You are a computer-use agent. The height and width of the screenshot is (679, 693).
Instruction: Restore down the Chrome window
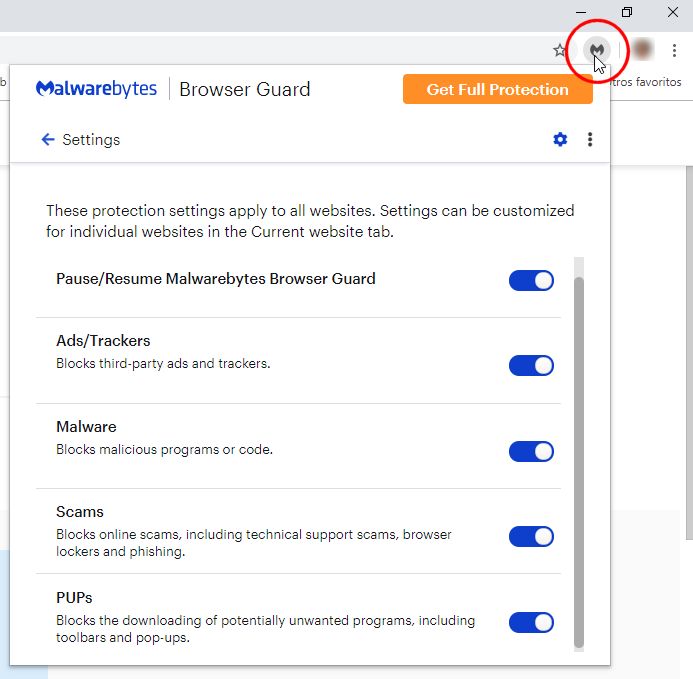(x=627, y=12)
